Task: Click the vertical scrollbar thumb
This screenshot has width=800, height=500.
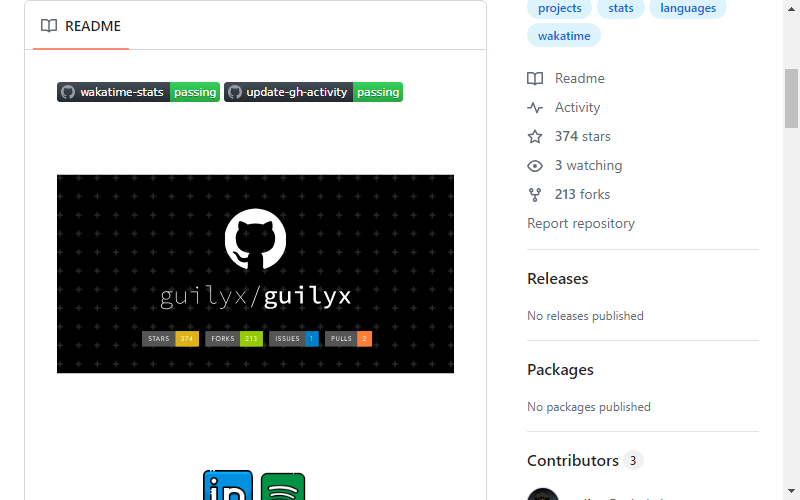Action: pos(791,98)
